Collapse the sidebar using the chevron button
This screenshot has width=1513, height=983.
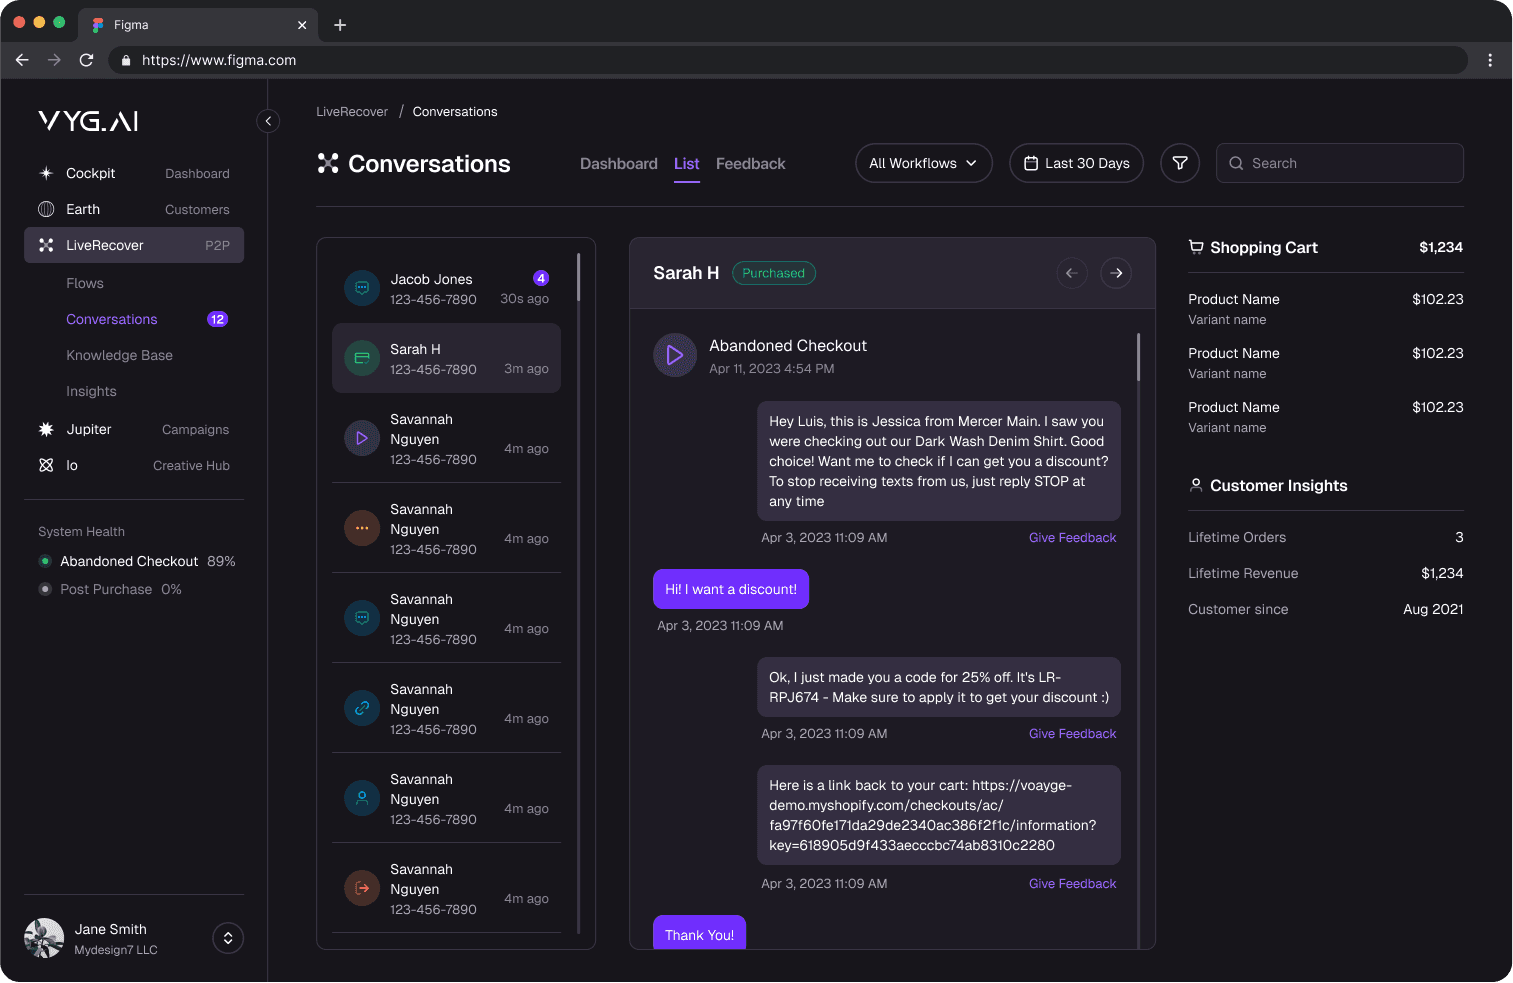[267, 120]
